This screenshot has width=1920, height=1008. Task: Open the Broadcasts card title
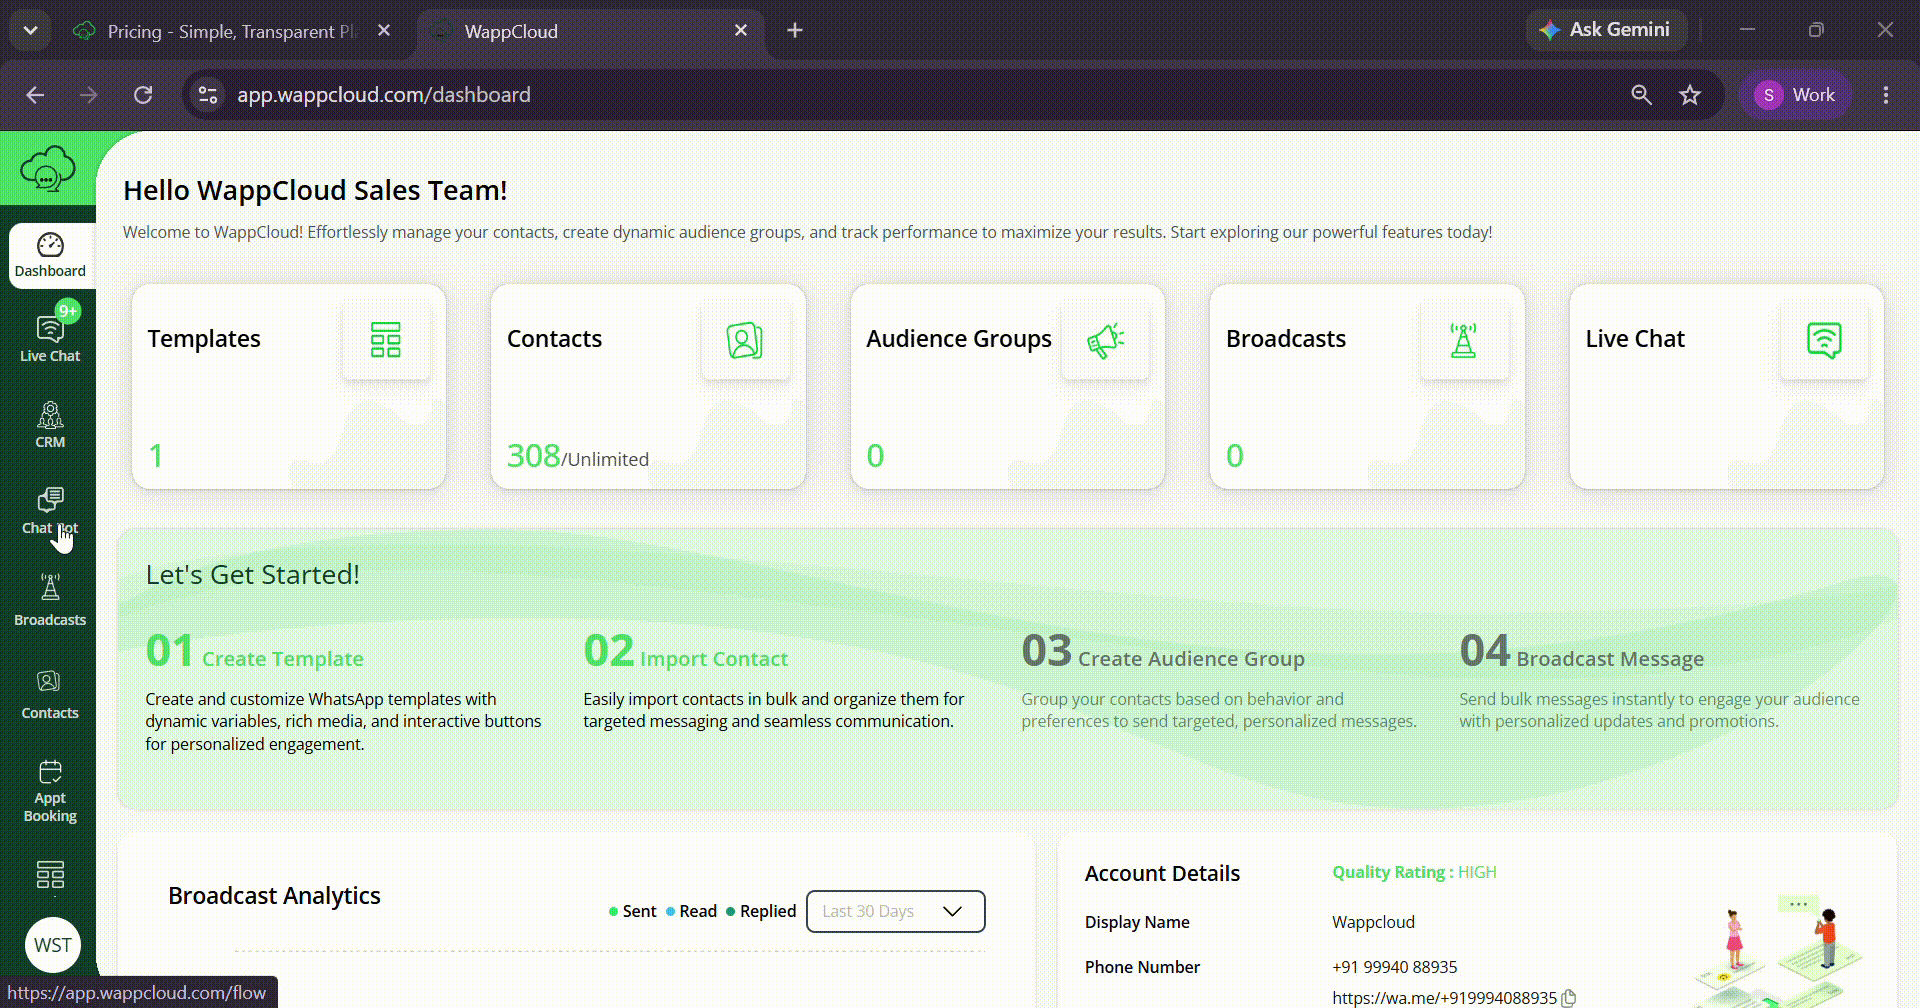coord(1286,339)
